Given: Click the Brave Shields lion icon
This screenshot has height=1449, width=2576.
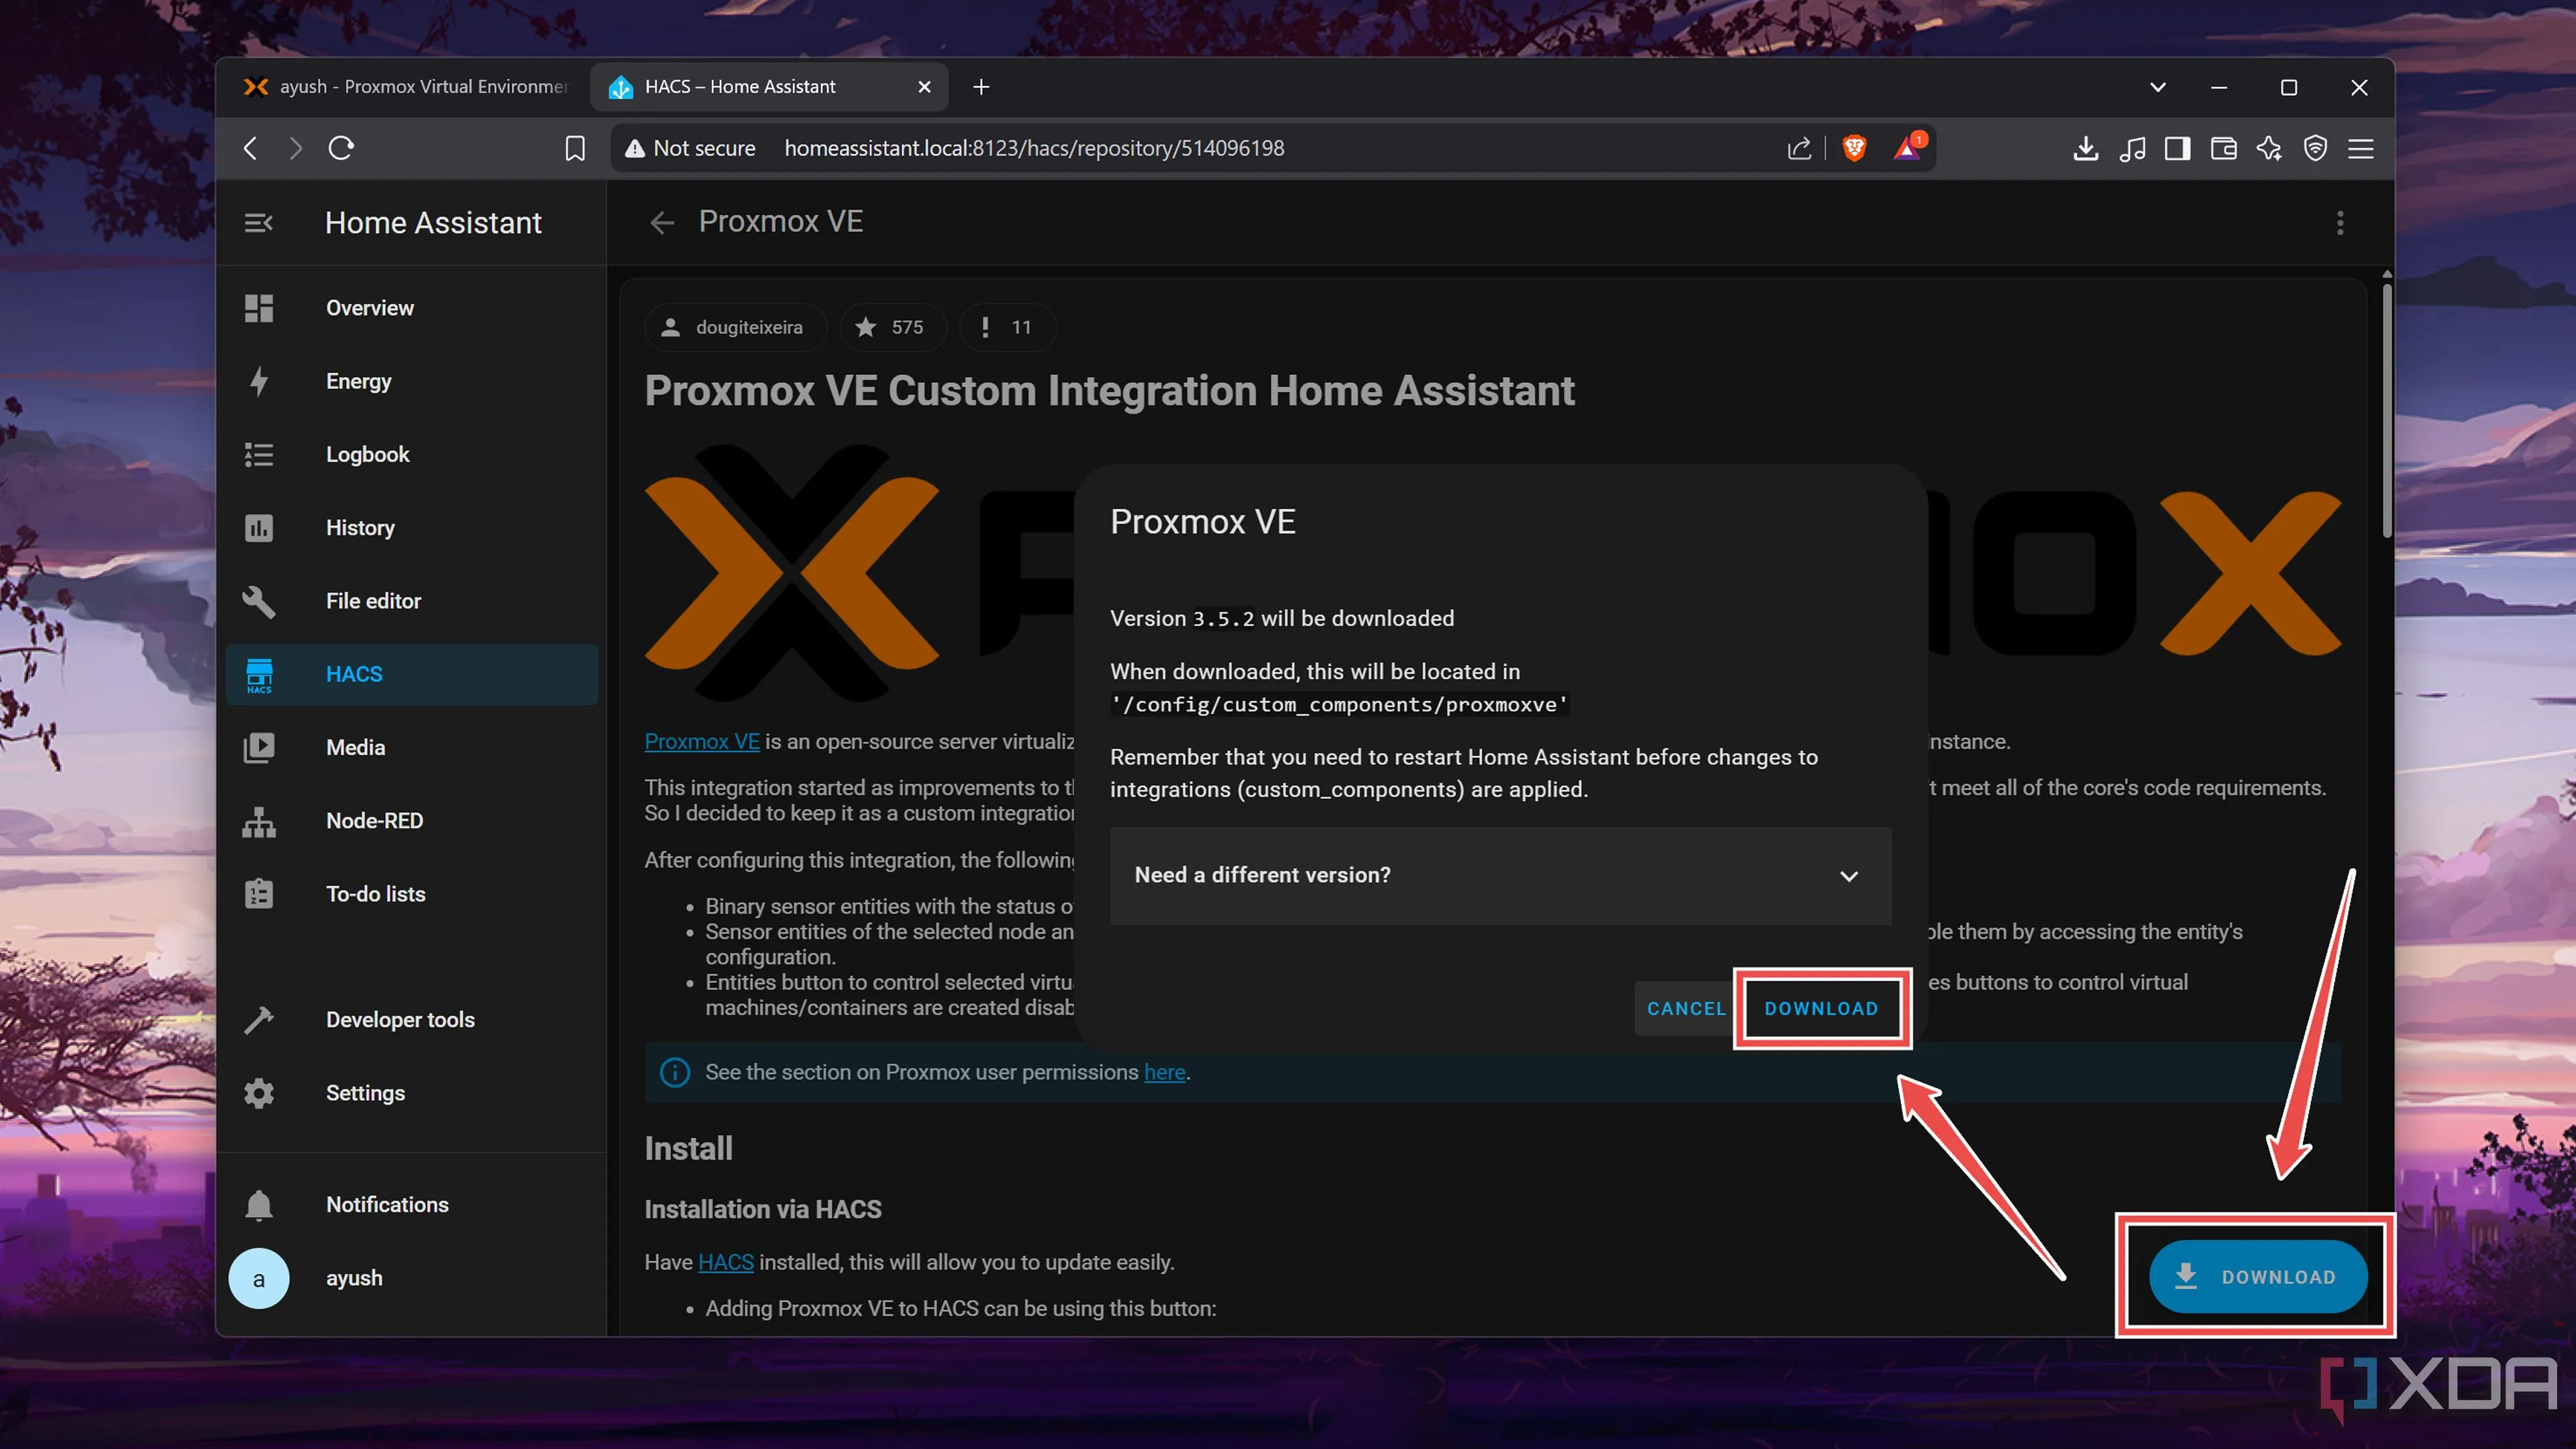Looking at the screenshot, I should [1854, 148].
